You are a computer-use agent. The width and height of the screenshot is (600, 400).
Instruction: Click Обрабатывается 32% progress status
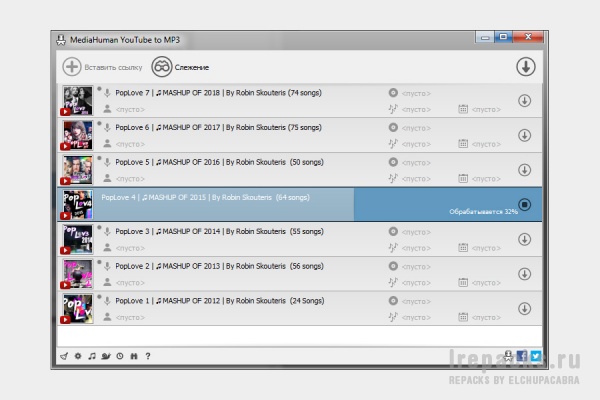pos(483,212)
